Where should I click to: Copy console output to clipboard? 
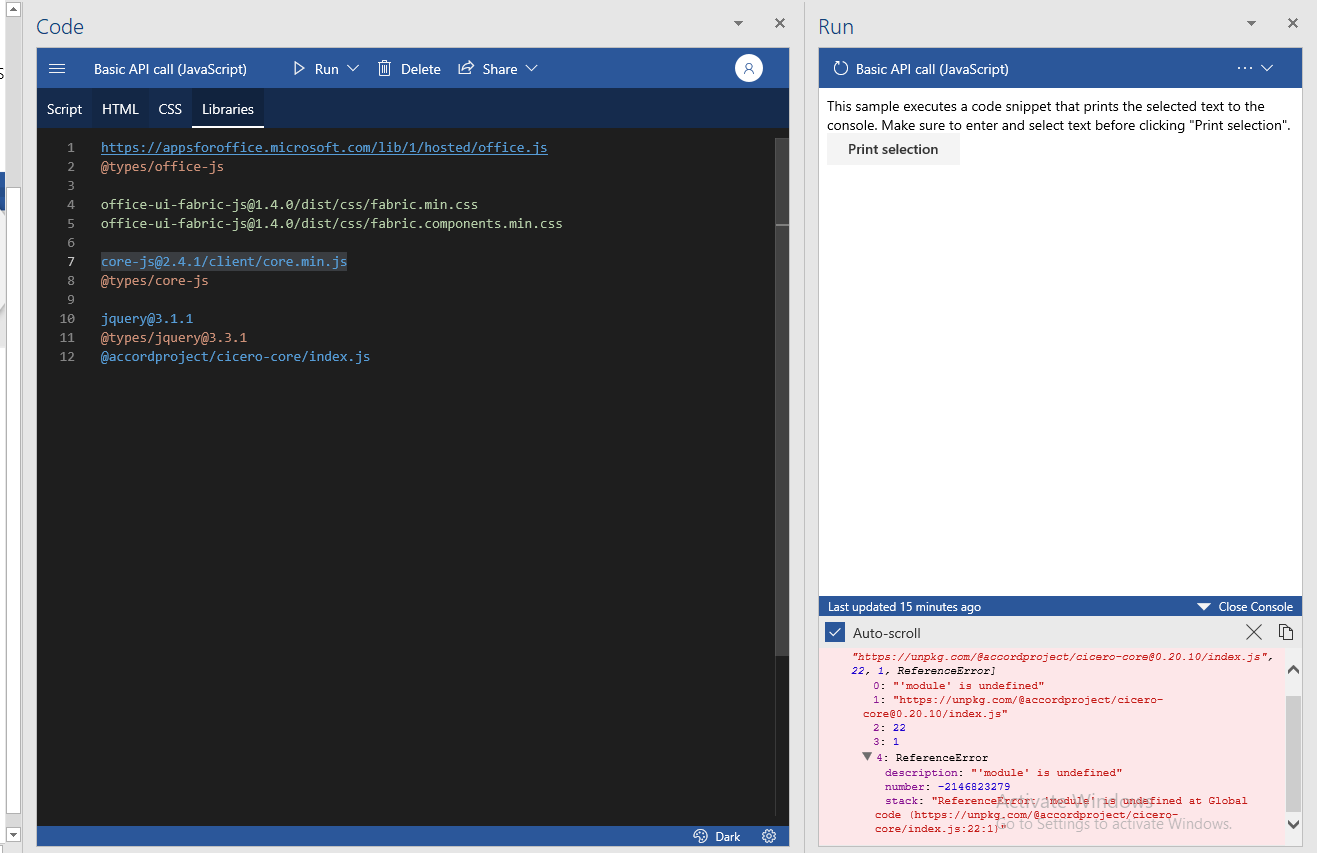1286,632
